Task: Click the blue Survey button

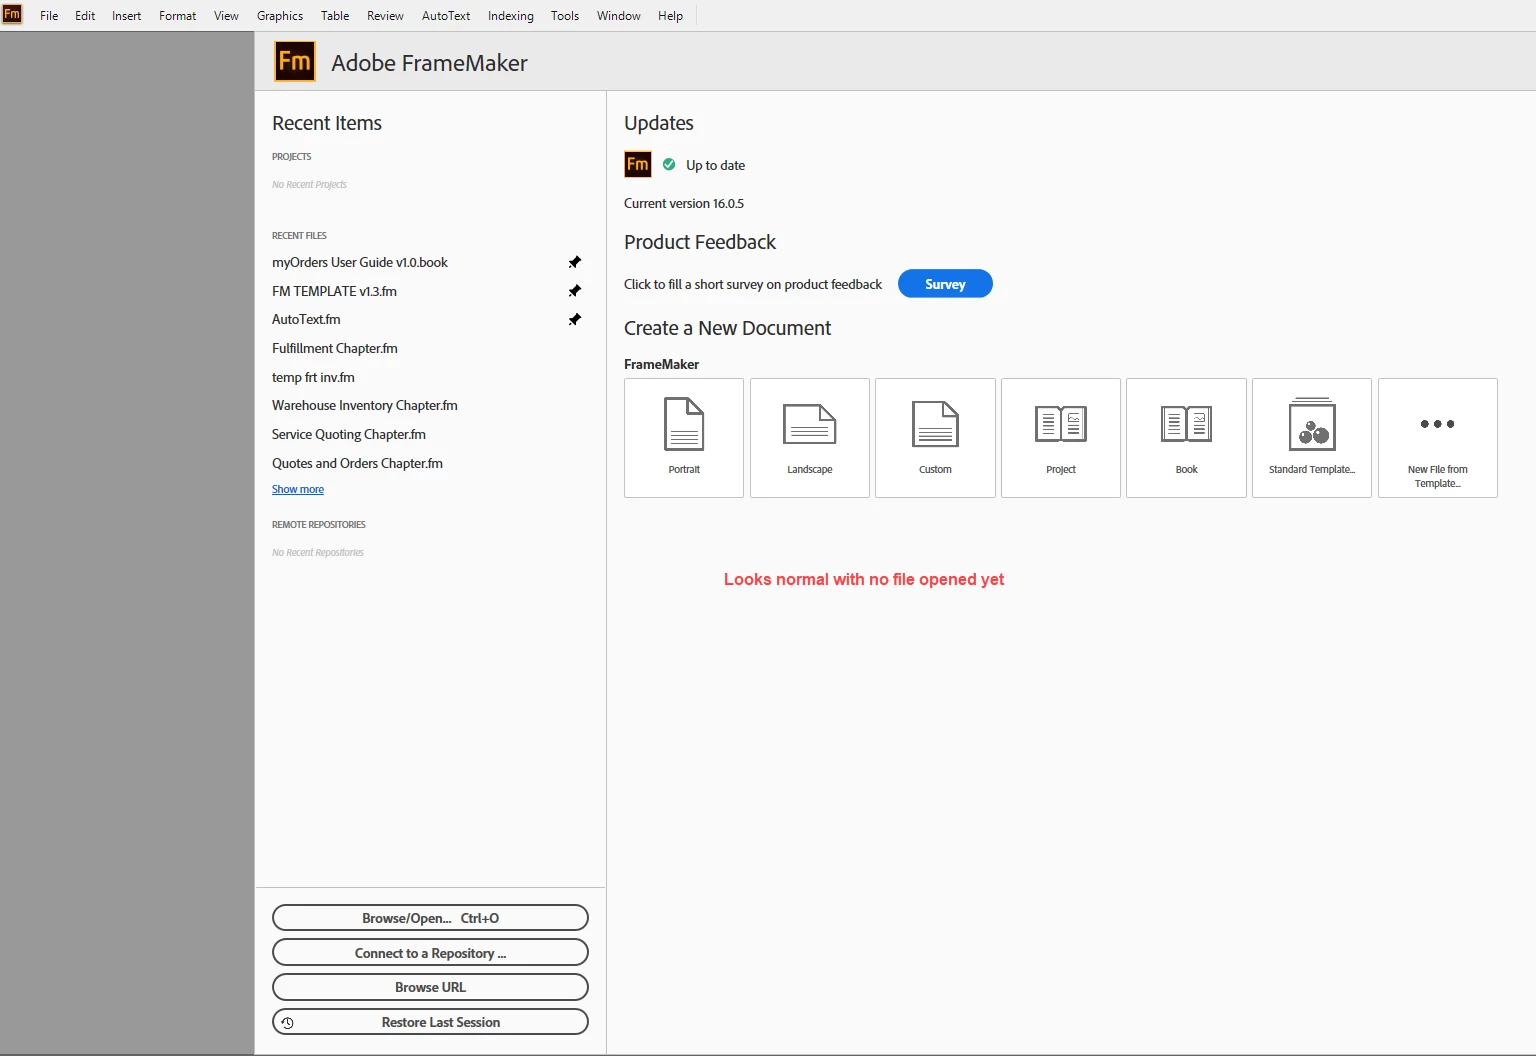Action: 945,284
